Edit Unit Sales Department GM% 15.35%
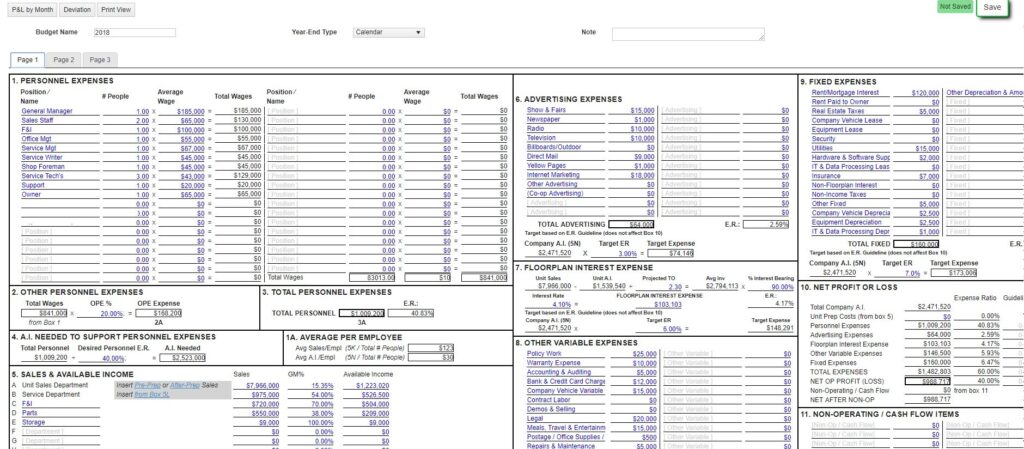Screen dimensions: 1024x449 pos(311,386)
